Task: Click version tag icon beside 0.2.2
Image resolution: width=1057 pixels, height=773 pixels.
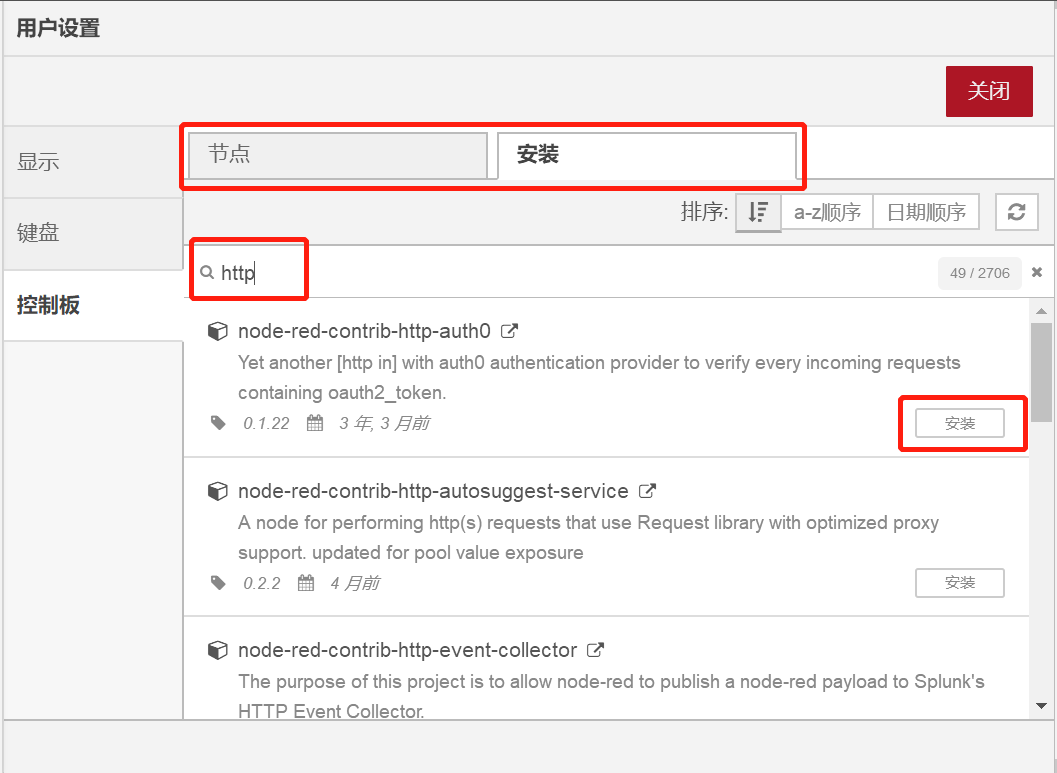Action: 218,582
